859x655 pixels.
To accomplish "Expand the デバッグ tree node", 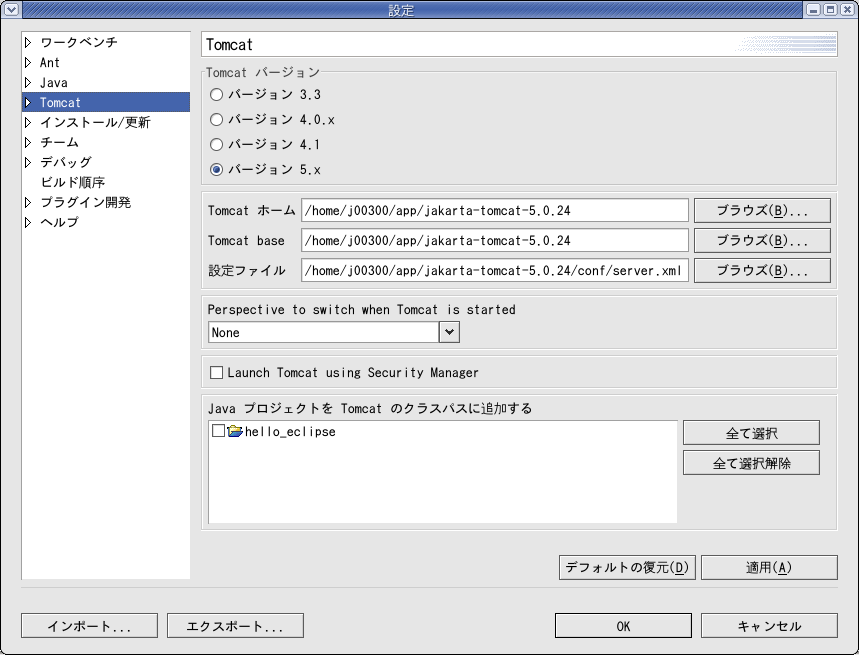I will point(28,162).
